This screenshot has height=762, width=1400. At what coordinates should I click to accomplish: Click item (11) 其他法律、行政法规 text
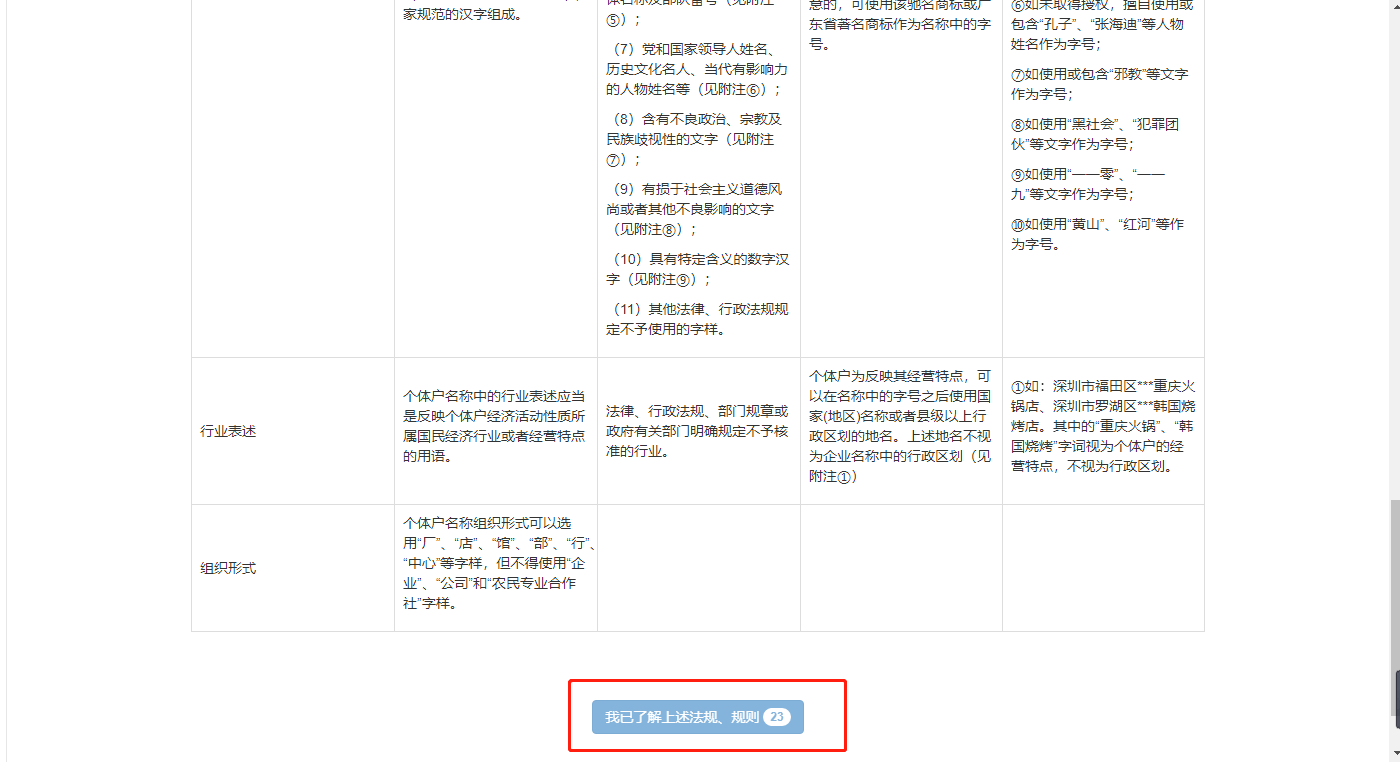click(x=698, y=319)
